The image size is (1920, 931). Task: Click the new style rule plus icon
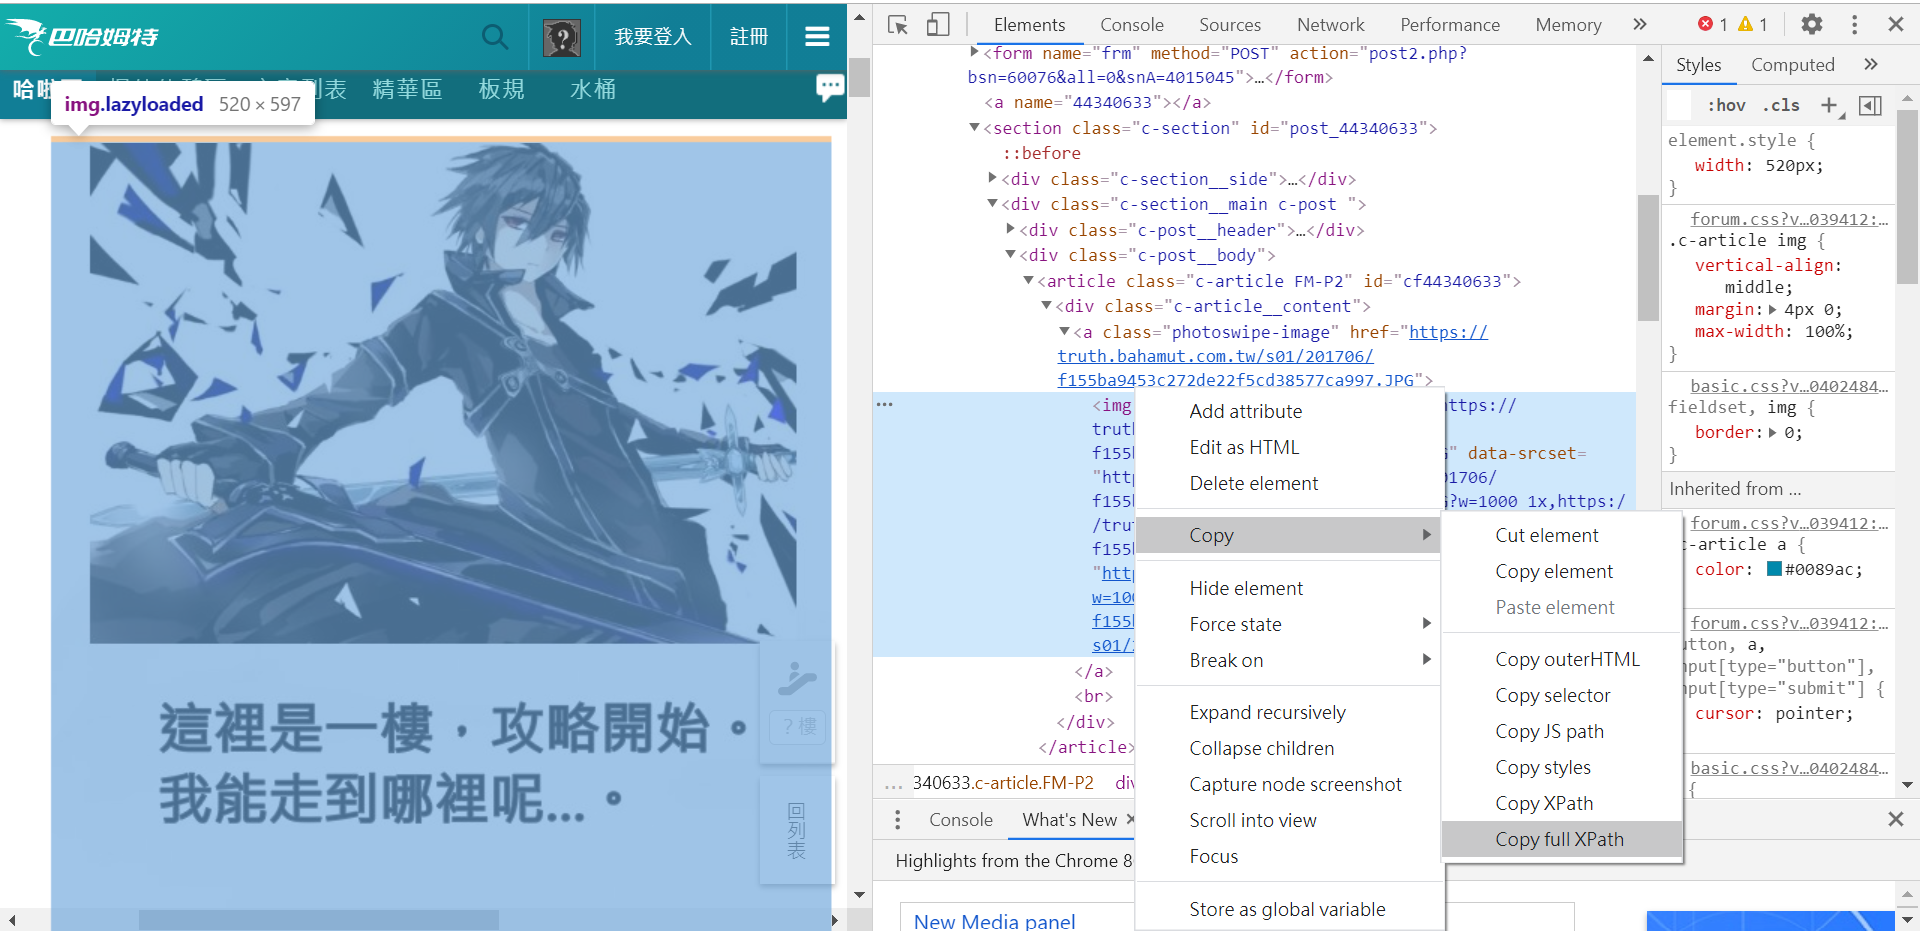click(x=1829, y=105)
